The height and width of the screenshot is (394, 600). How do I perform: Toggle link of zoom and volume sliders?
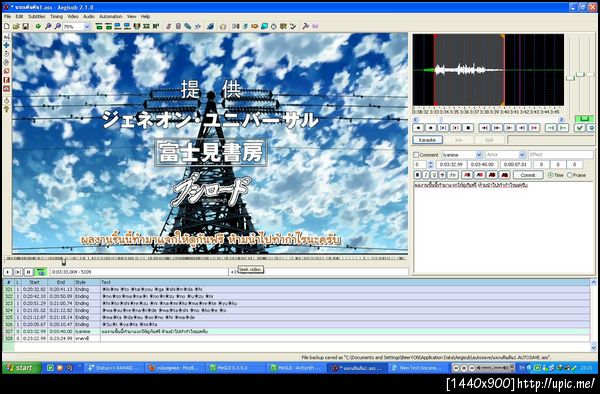(x=584, y=119)
